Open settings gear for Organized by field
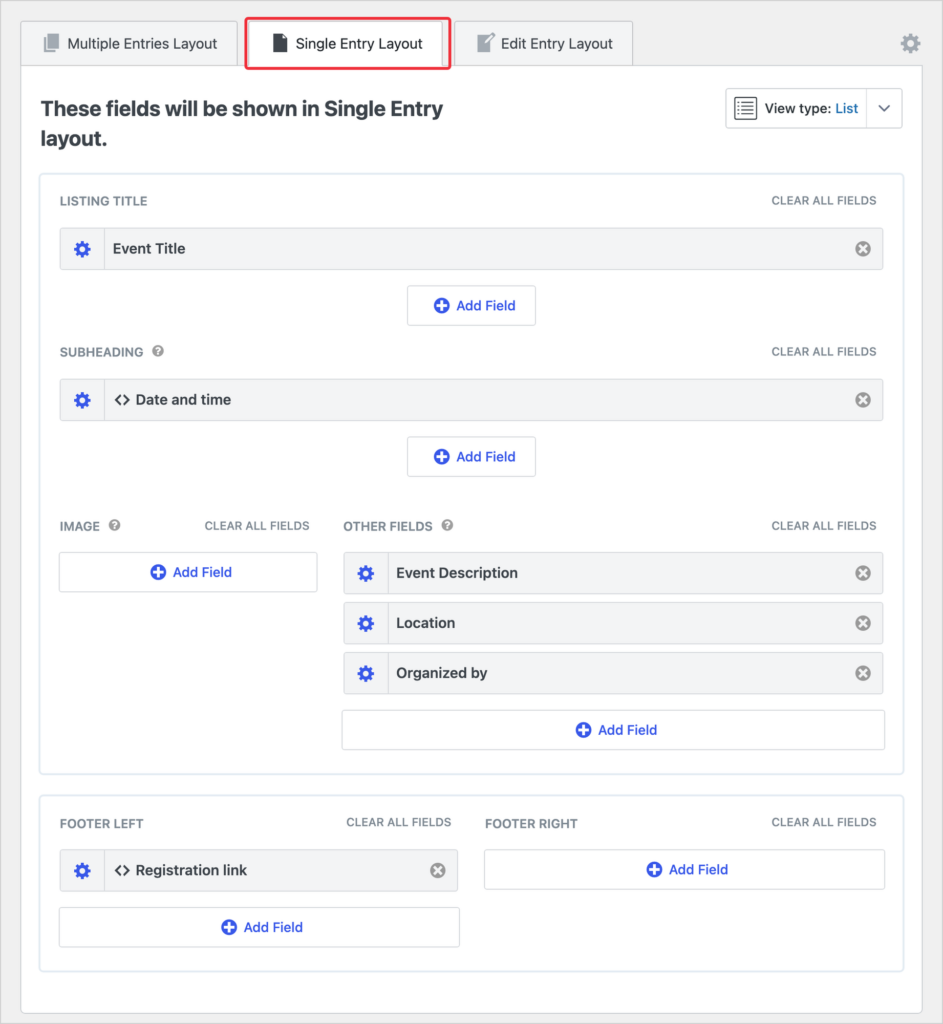The width and height of the screenshot is (943, 1024). [366, 673]
